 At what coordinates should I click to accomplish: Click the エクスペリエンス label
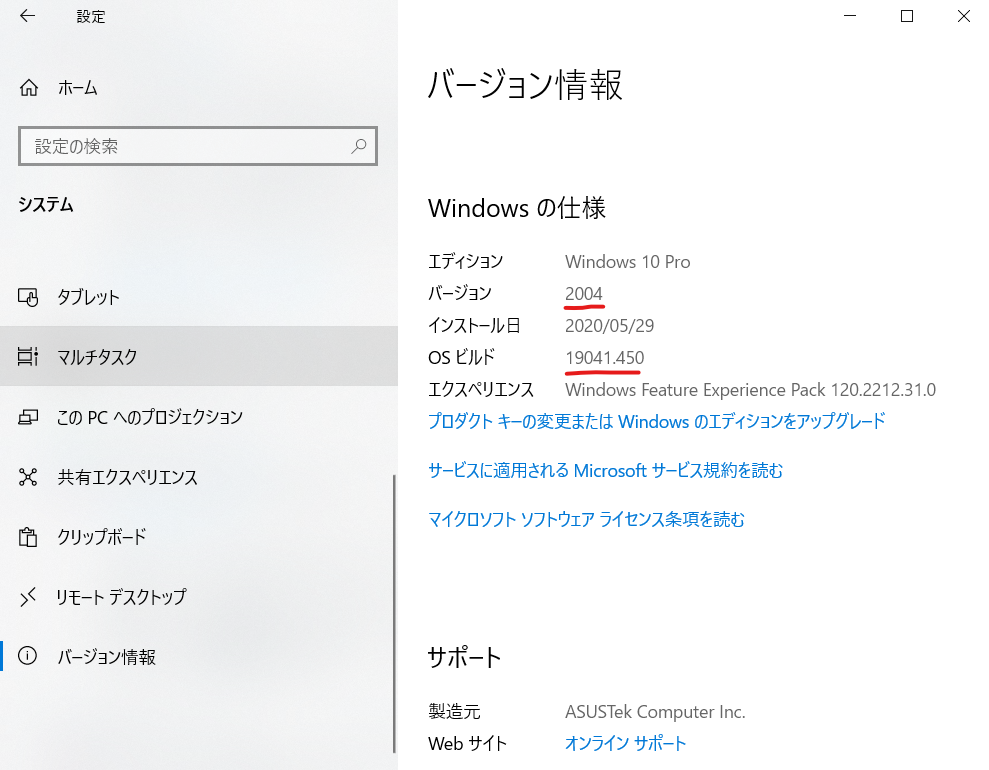pos(481,390)
